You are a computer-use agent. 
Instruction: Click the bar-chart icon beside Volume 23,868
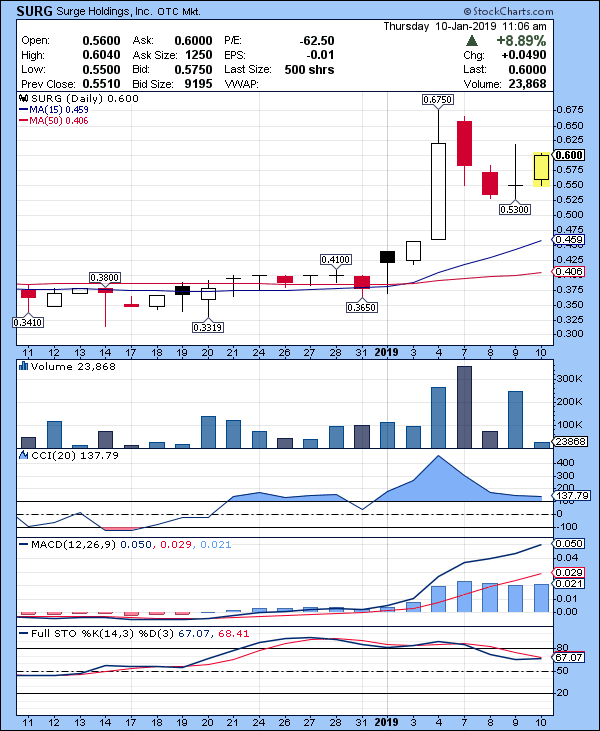coord(23,366)
